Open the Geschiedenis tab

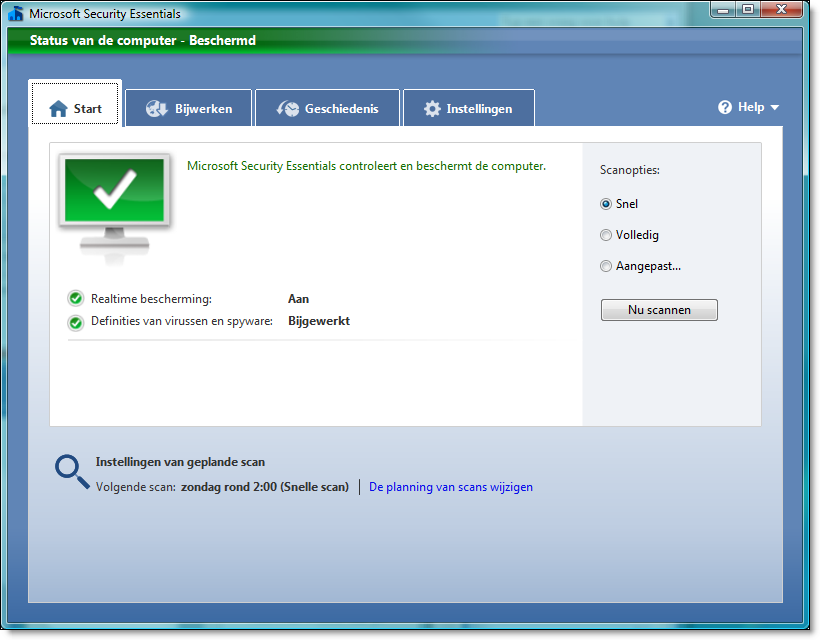point(327,108)
